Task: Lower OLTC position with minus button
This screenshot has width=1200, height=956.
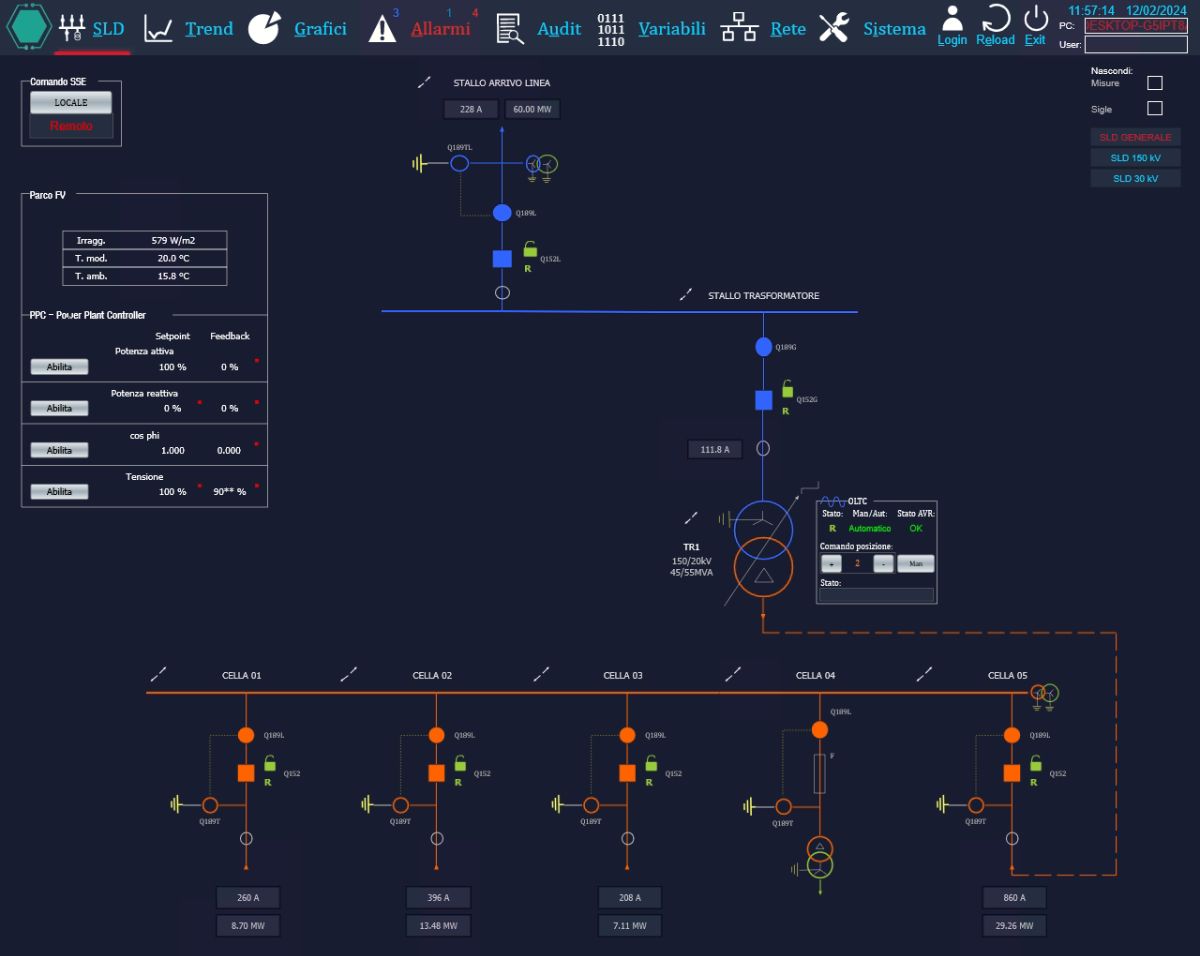Action: [884, 564]
